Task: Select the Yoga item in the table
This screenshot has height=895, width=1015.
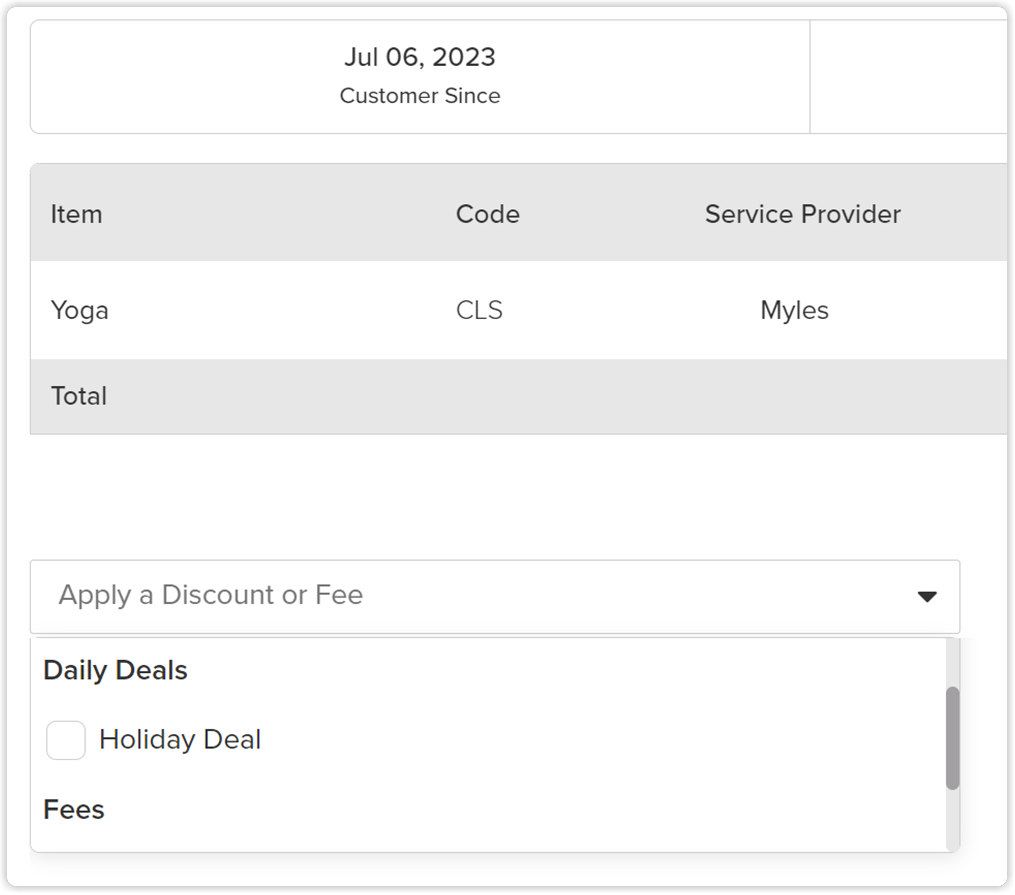Action: click(80, 310)
